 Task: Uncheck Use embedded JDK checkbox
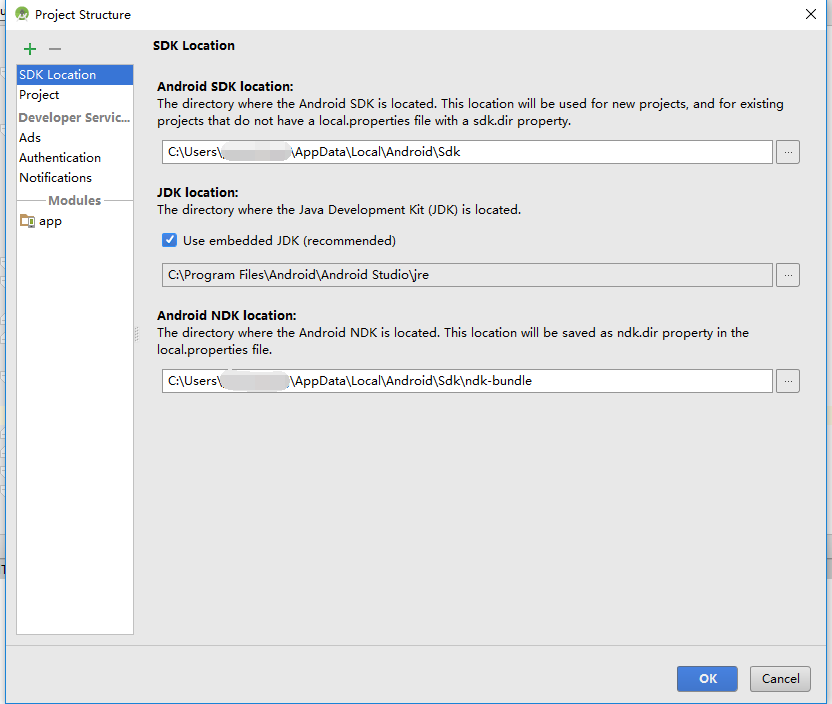[x=169, y=240]
